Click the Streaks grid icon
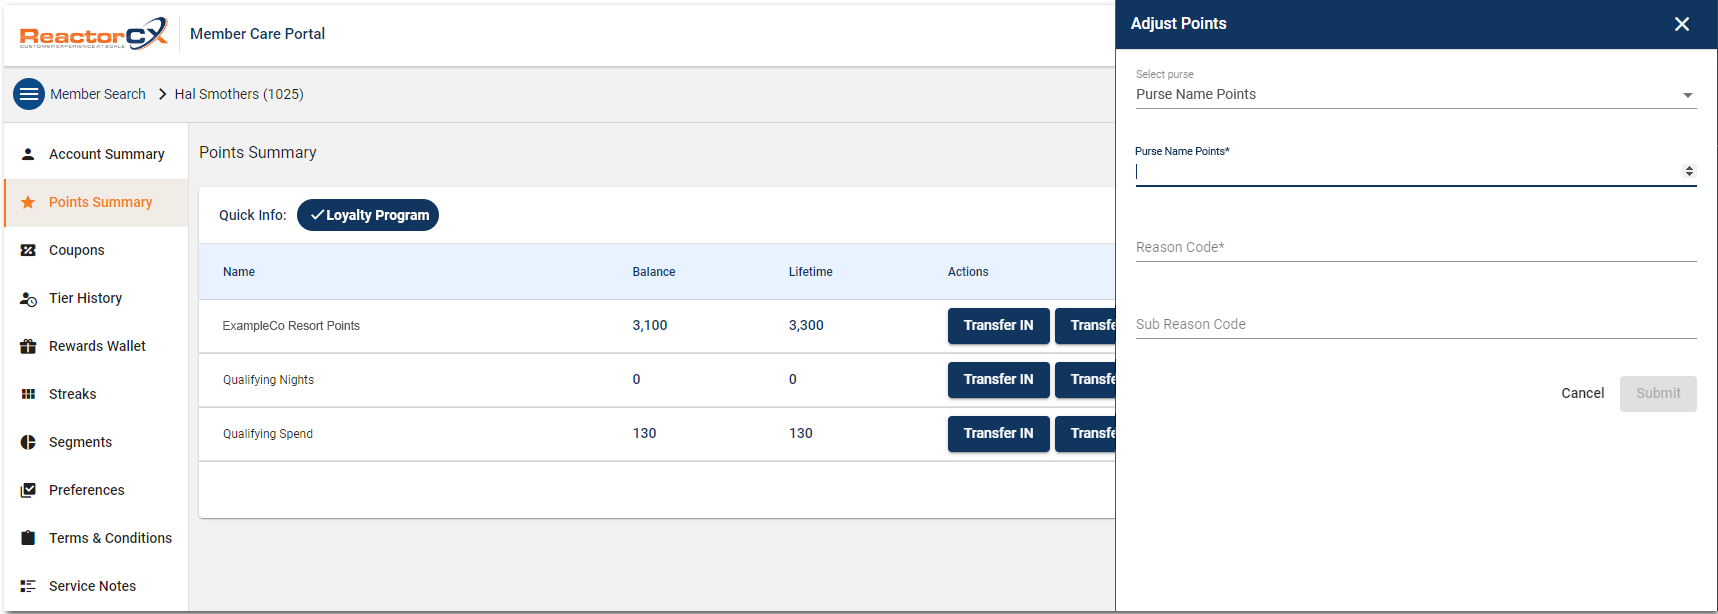 [x=28, y=394]
